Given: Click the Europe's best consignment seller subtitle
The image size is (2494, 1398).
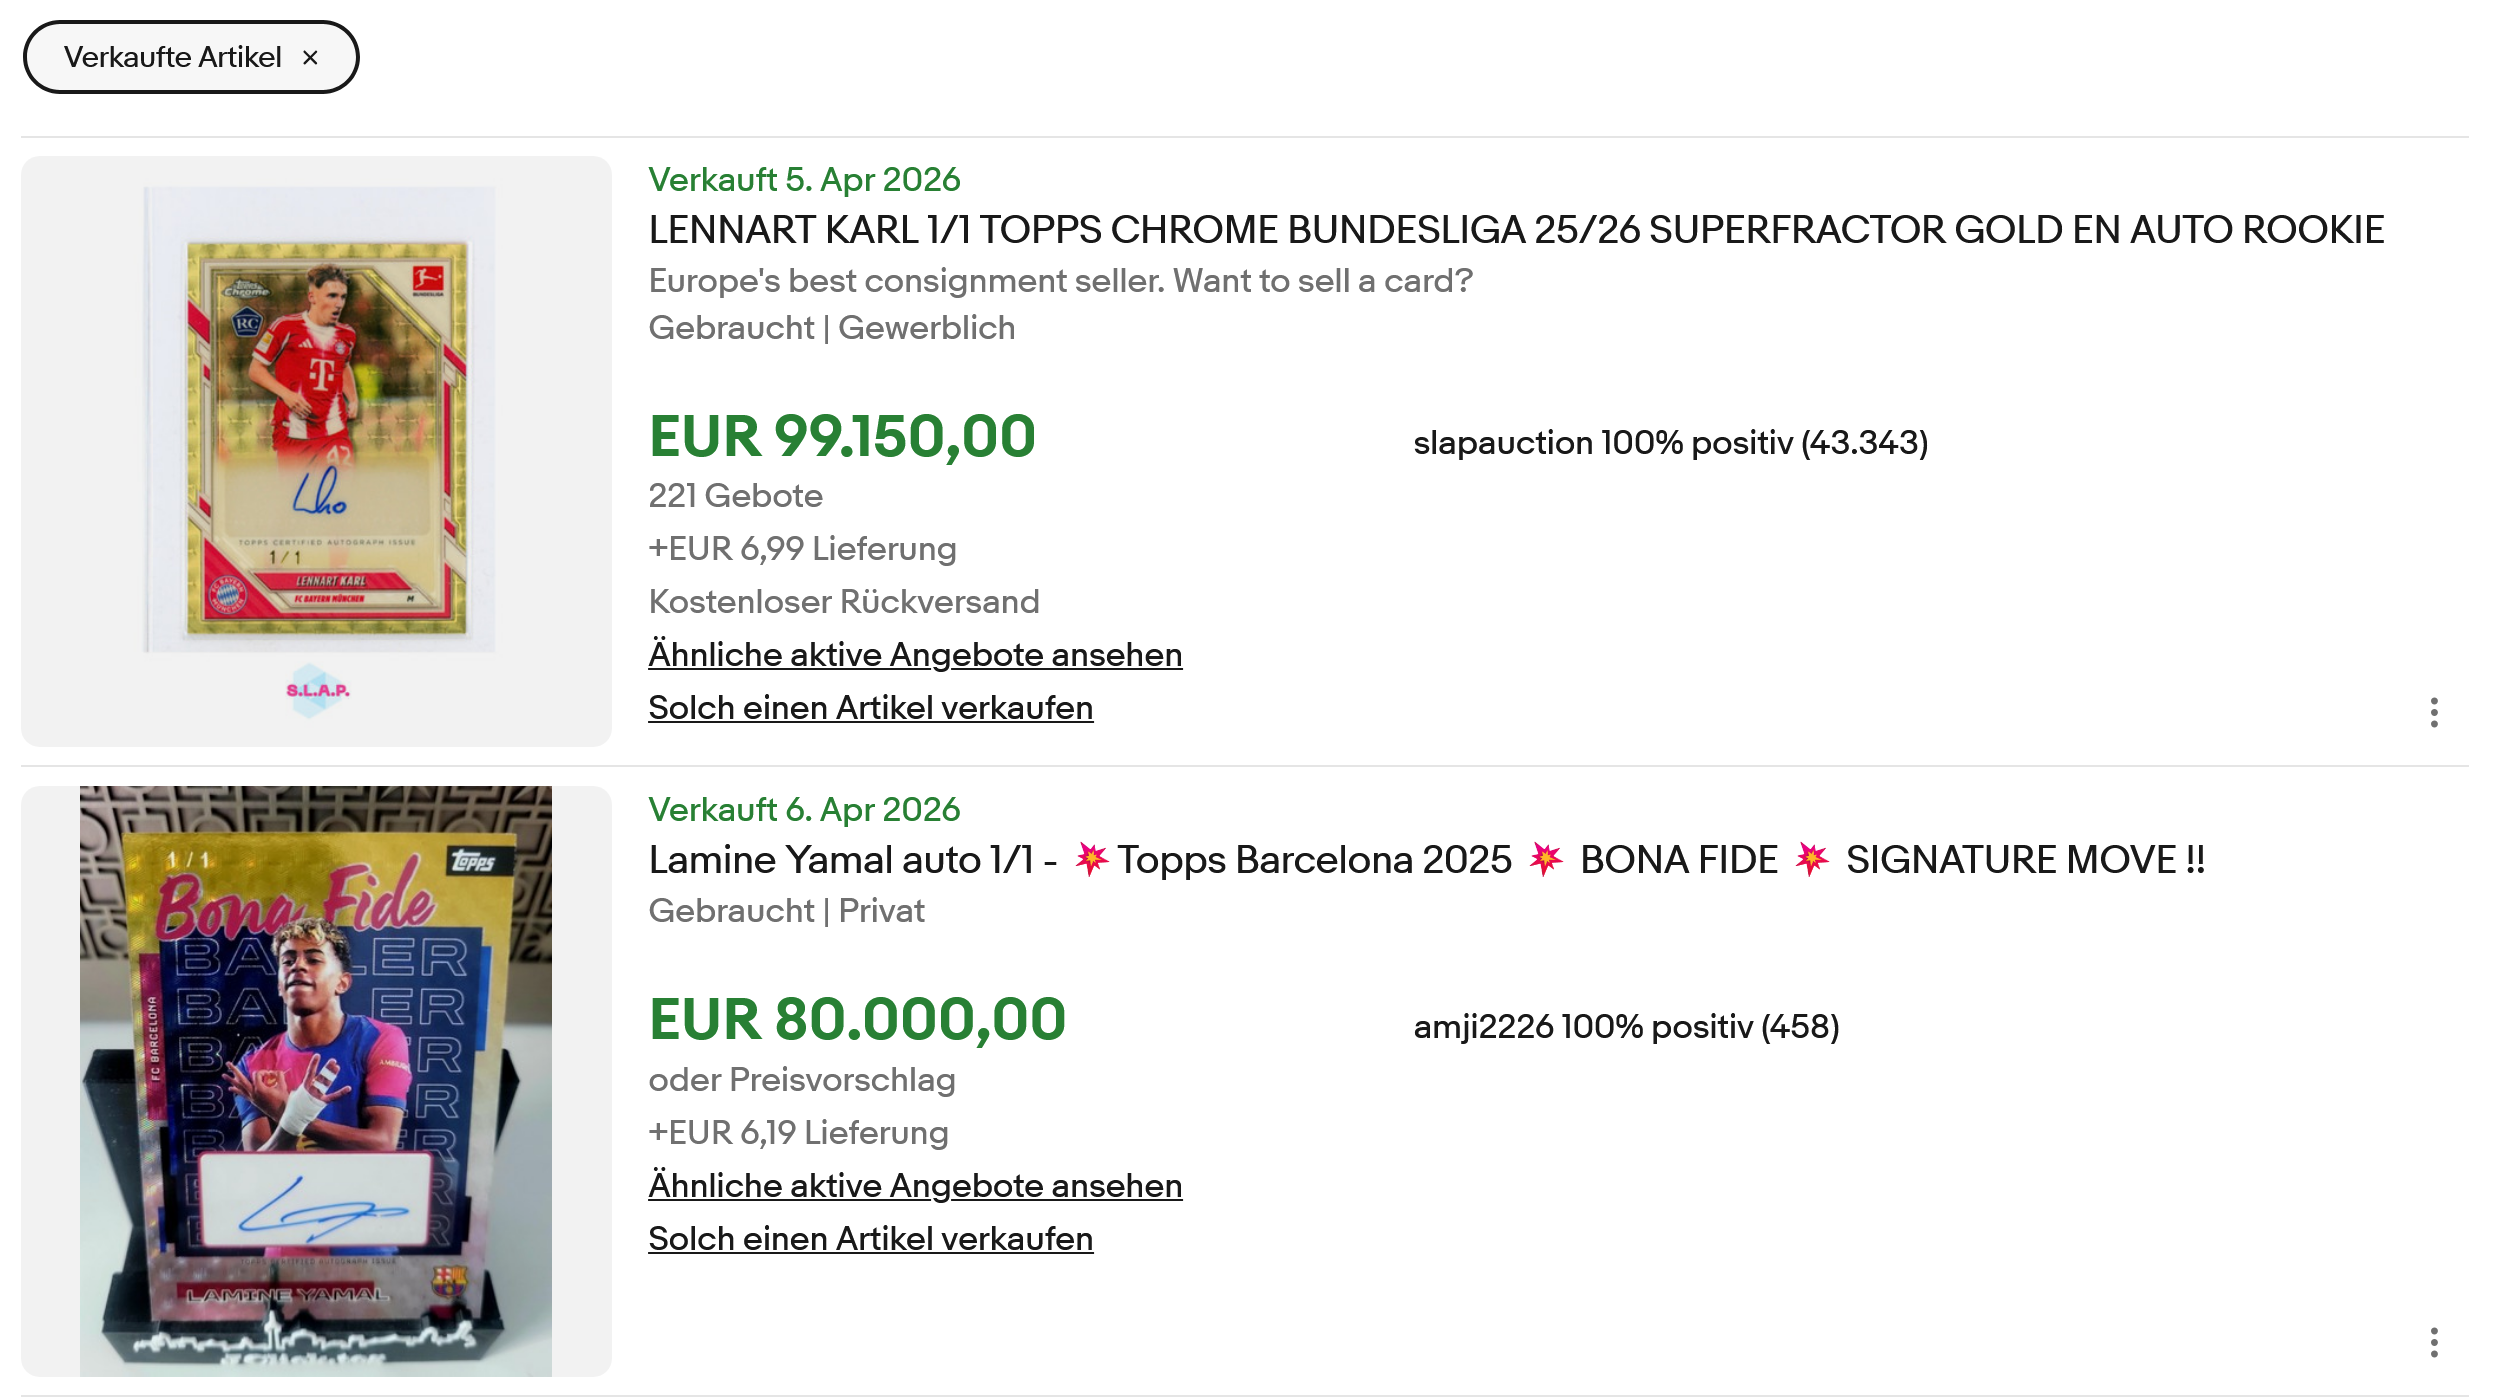Looking at the screenshot, I should (1060, 280).
